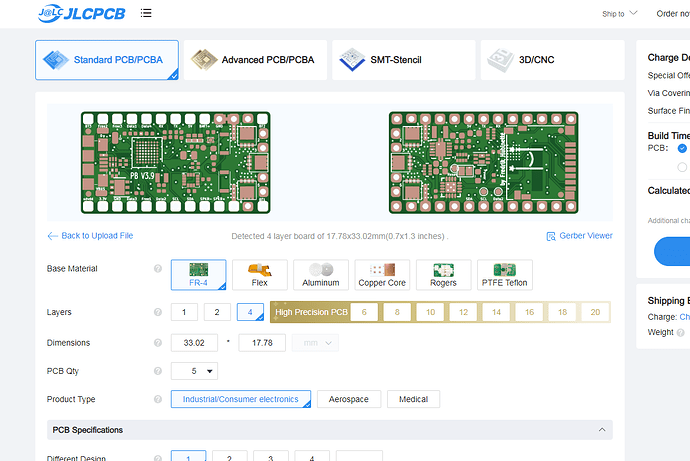Set Layers to 4
690x461 pixels.
click(x=250, y=312)
